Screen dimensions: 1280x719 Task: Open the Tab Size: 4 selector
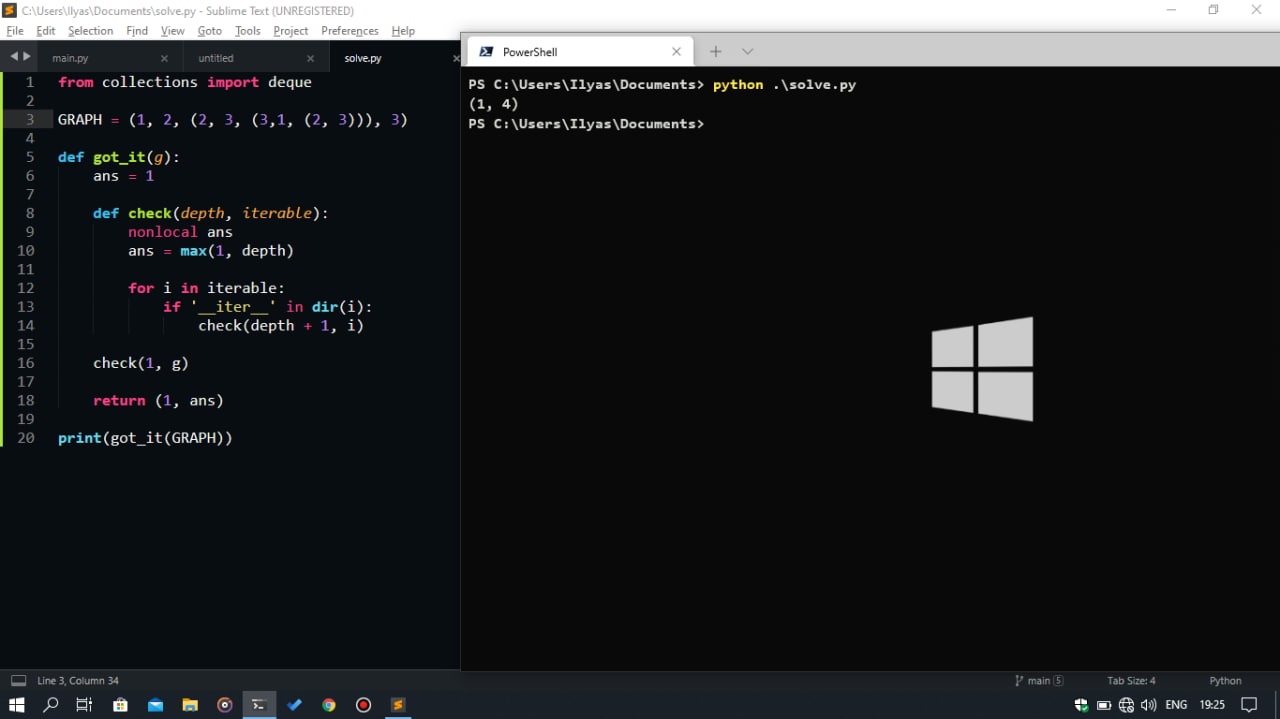coord(1131,681)
